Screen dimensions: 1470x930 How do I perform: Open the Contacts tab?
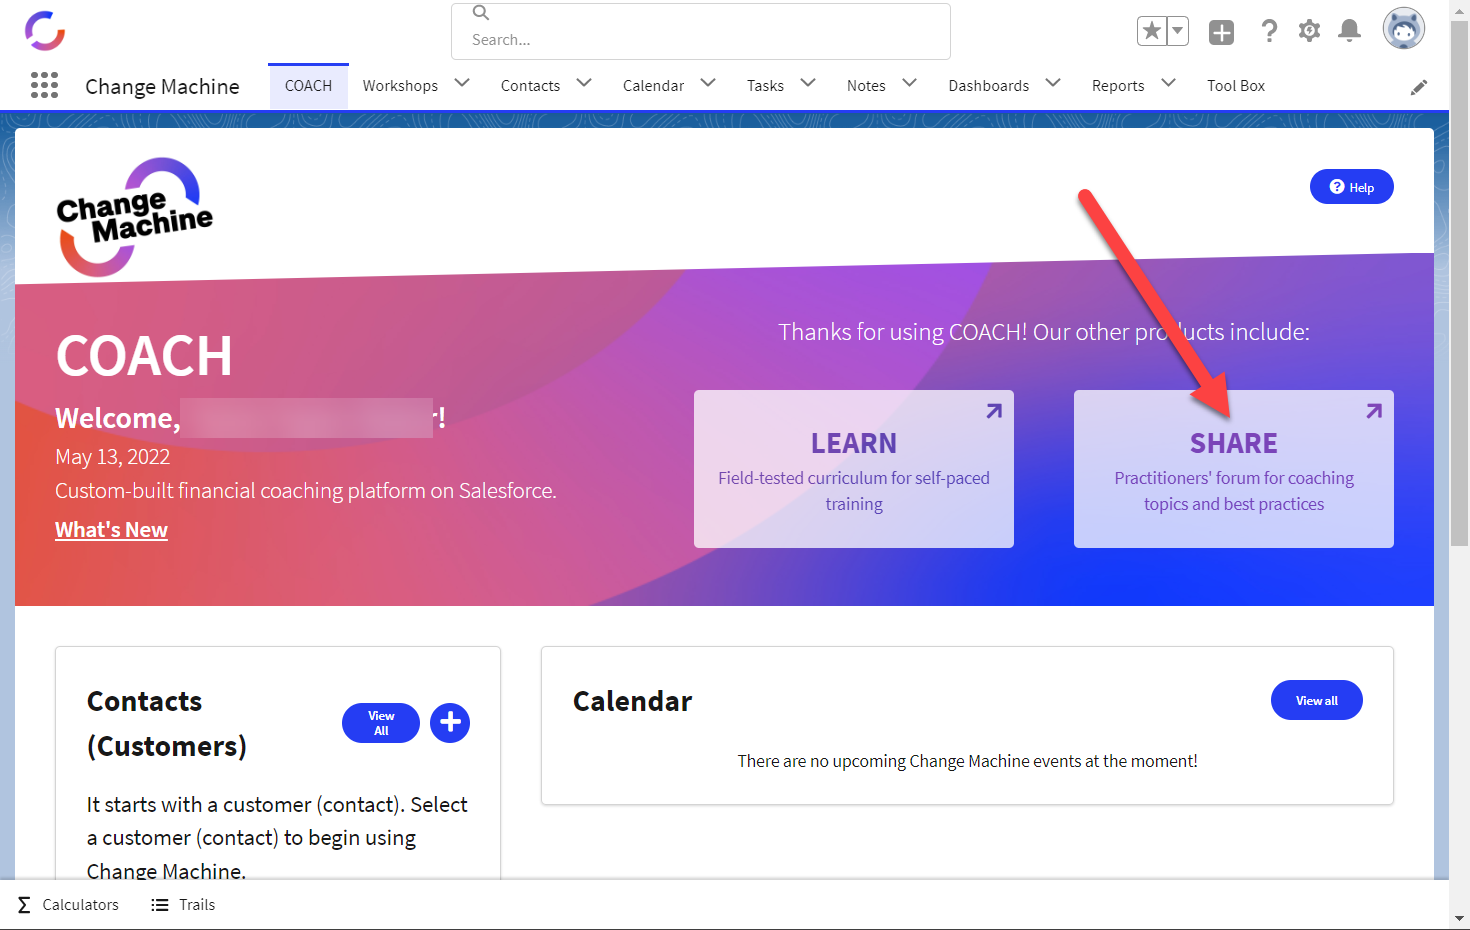[530, 86]
